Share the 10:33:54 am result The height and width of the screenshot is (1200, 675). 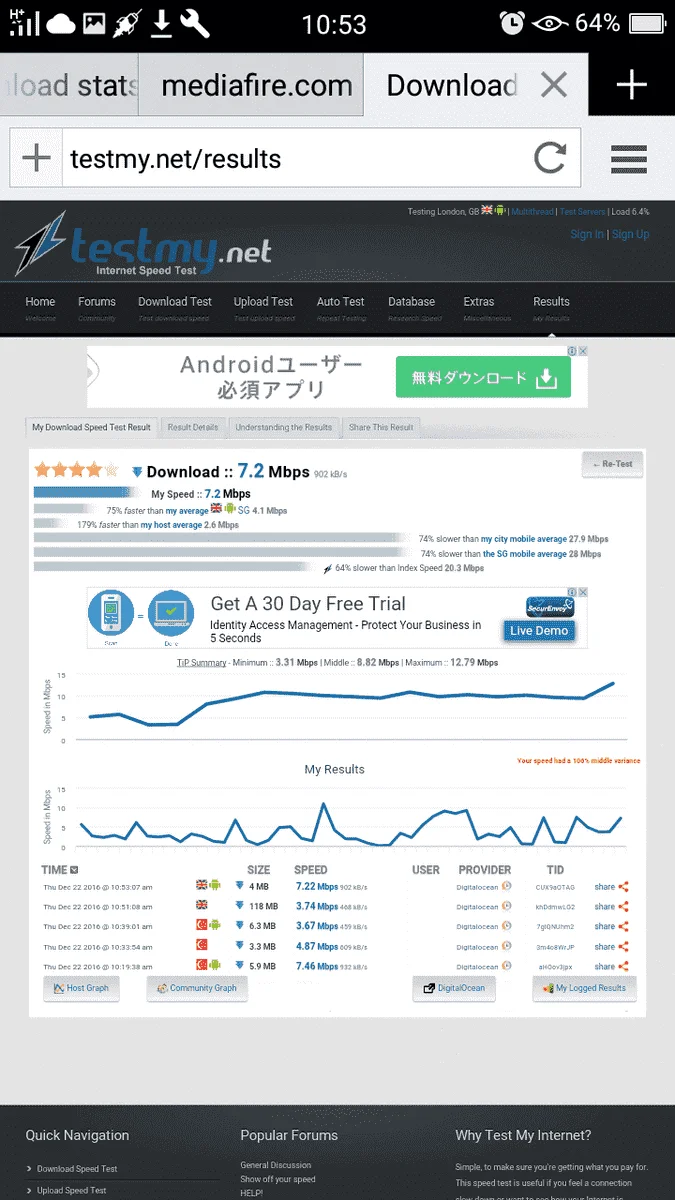(611, 947)
